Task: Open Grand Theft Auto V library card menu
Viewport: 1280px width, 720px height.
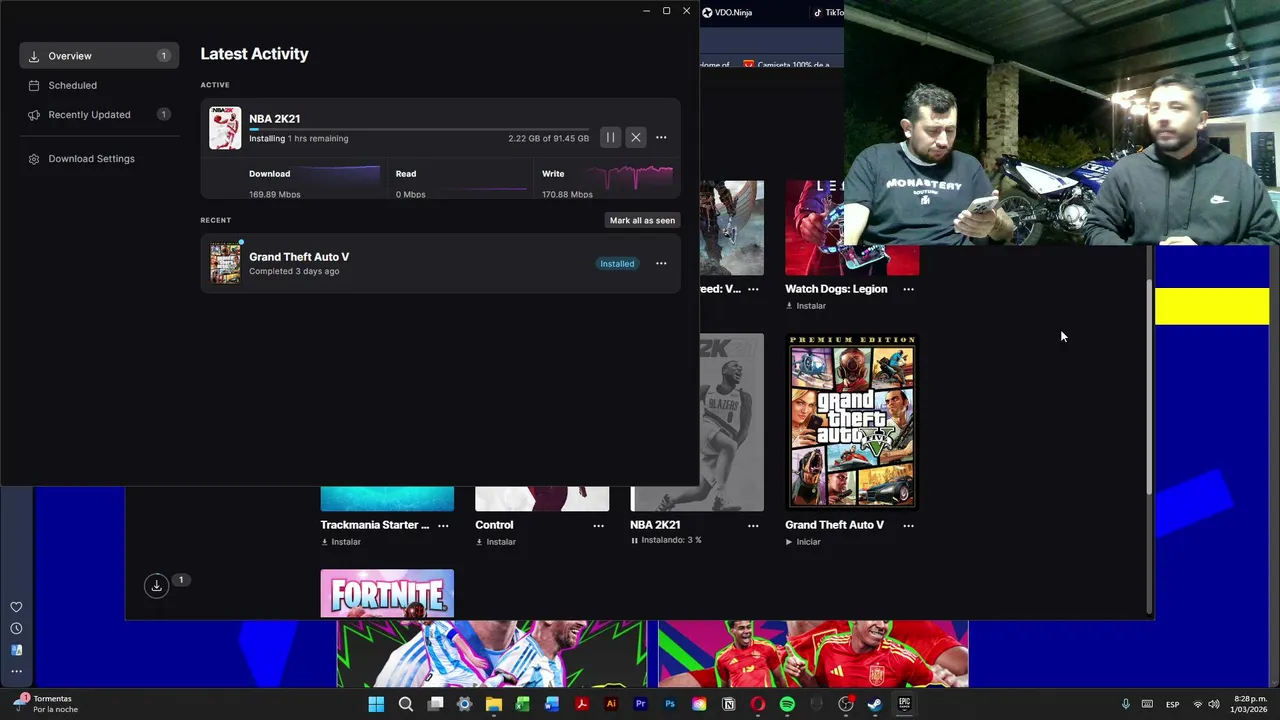Action: coord(908,525)
